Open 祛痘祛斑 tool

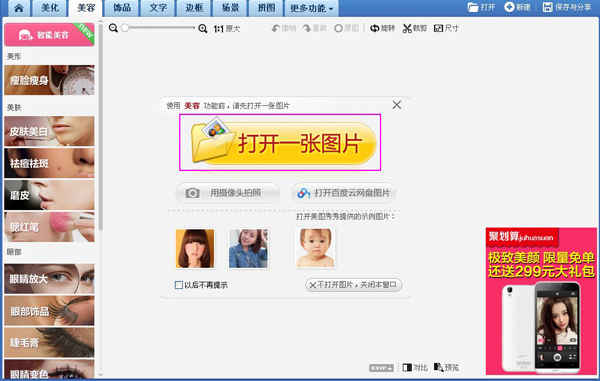(x=49, y=163)
